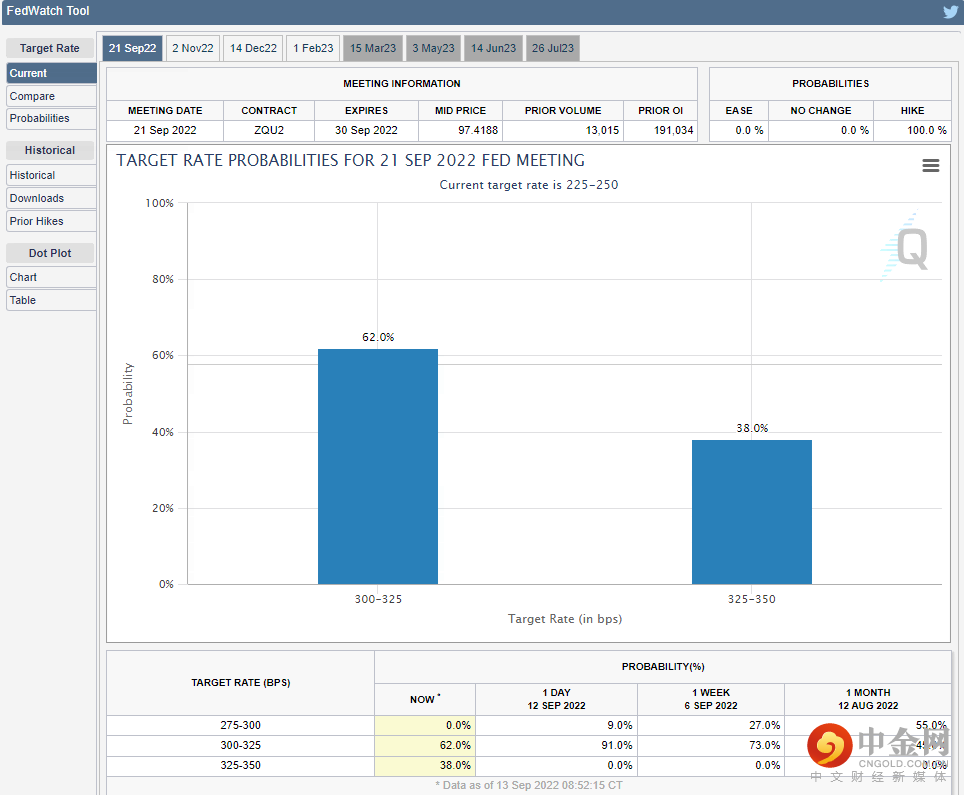This screenshot has width=964, height=795.
Task: Open the 14 Dec22 meeting tab
Action: (253, 48)
